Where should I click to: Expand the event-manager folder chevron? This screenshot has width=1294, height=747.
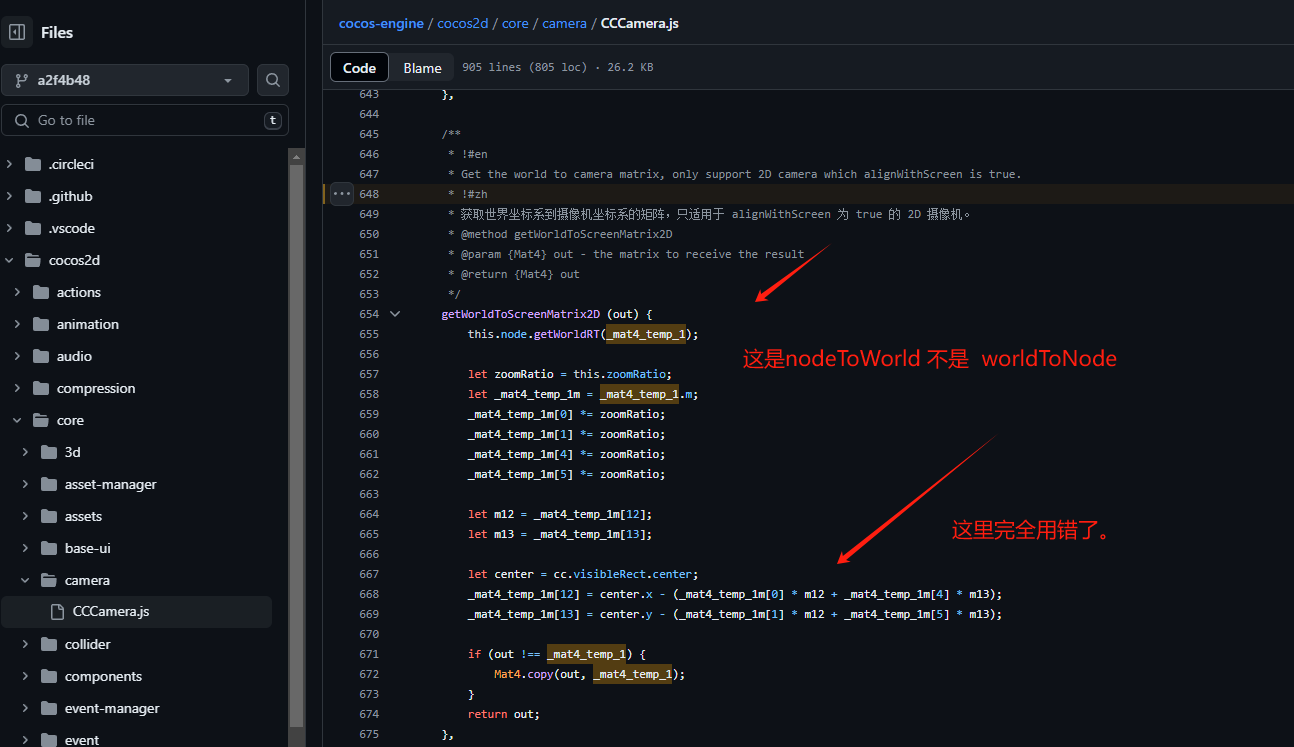coord(26,708)
